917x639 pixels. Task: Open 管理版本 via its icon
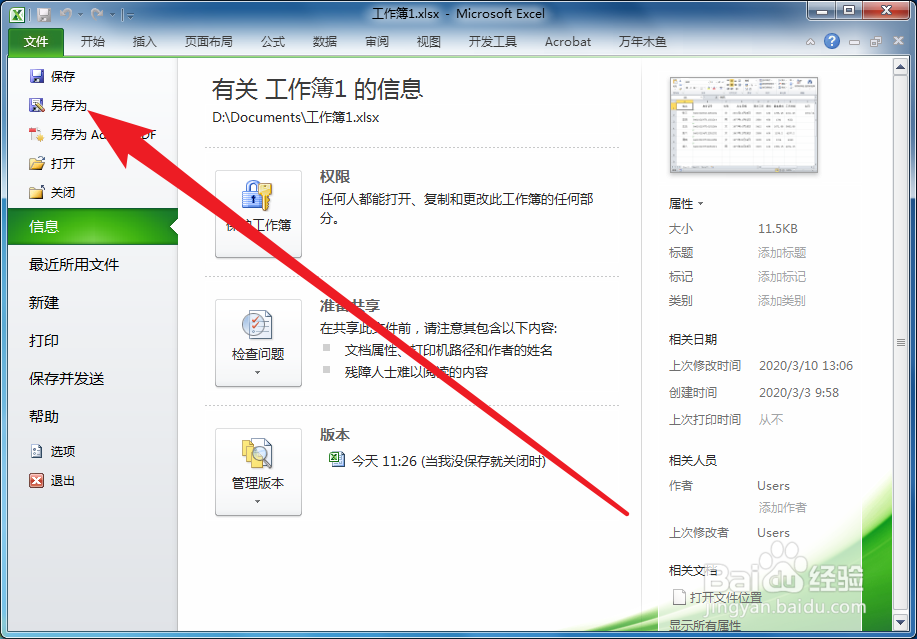[258, 455]
